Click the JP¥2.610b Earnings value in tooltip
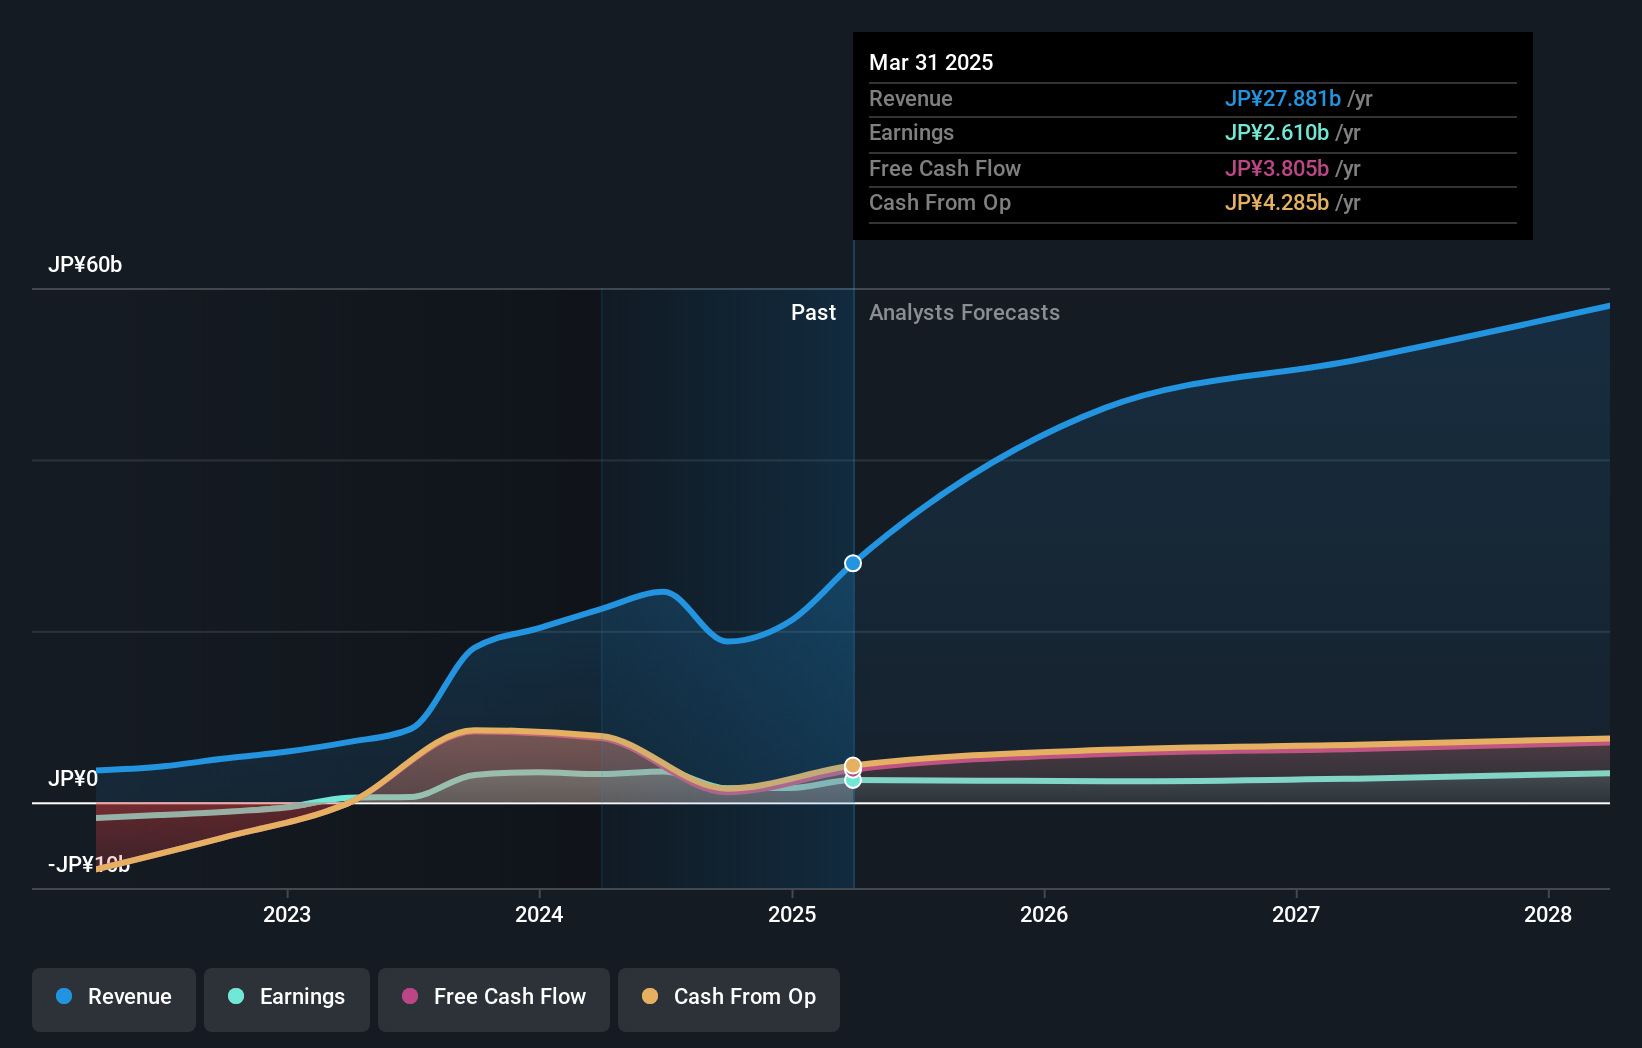The height and width of the screenshot is (1048, 1642). [x=1278, y=132]
